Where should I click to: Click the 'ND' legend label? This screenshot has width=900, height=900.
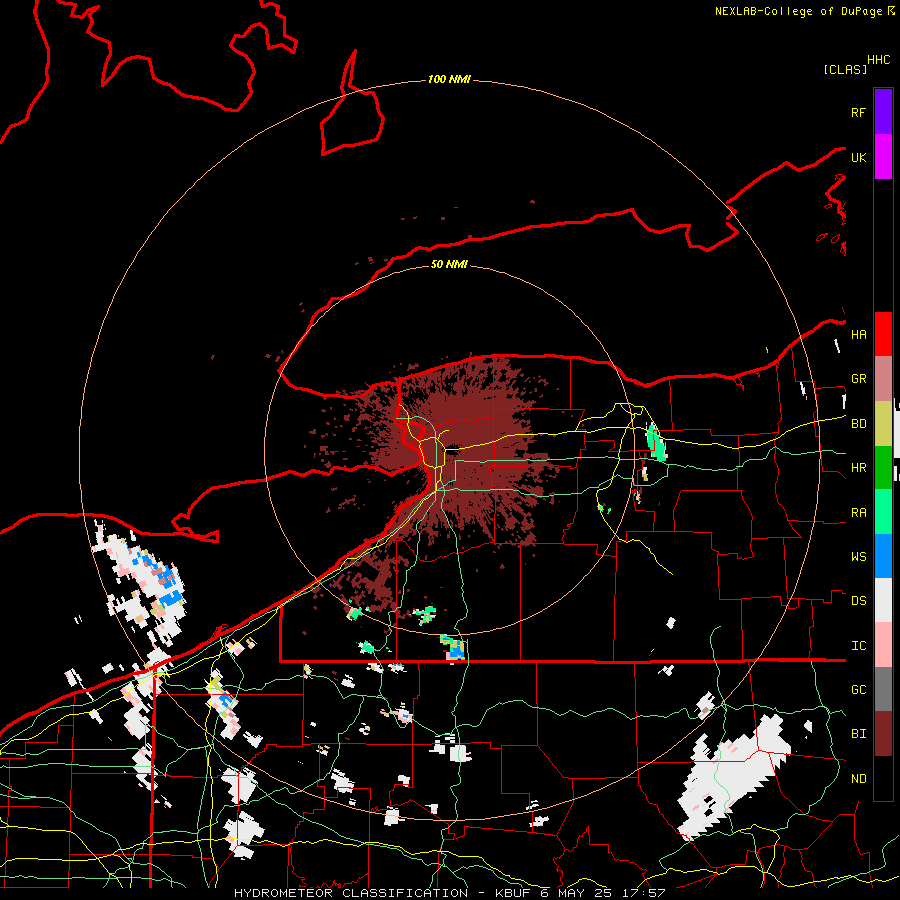click(858, 779)
